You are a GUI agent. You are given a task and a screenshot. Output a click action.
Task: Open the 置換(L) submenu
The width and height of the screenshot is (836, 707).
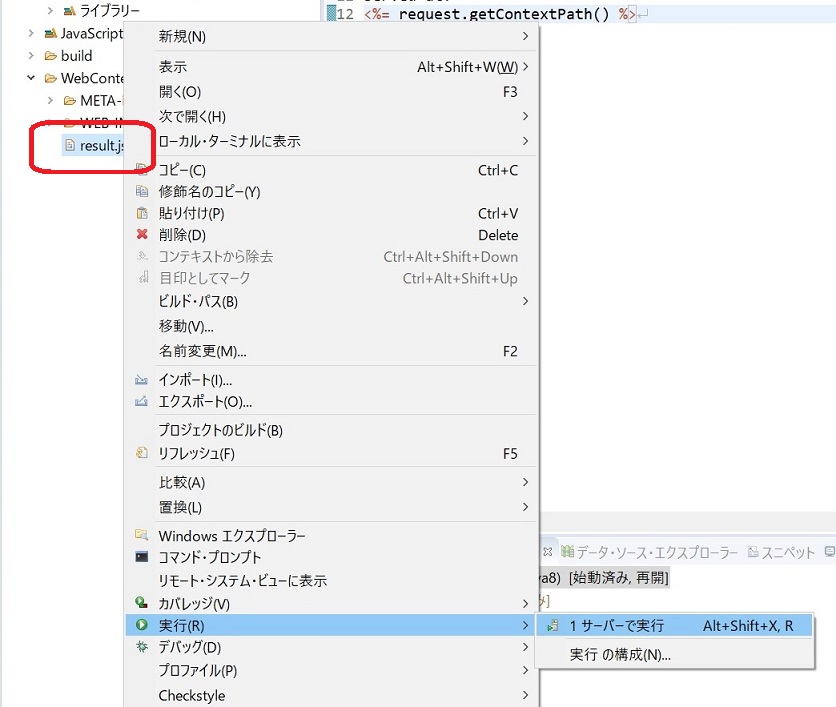tap(332, 507)
